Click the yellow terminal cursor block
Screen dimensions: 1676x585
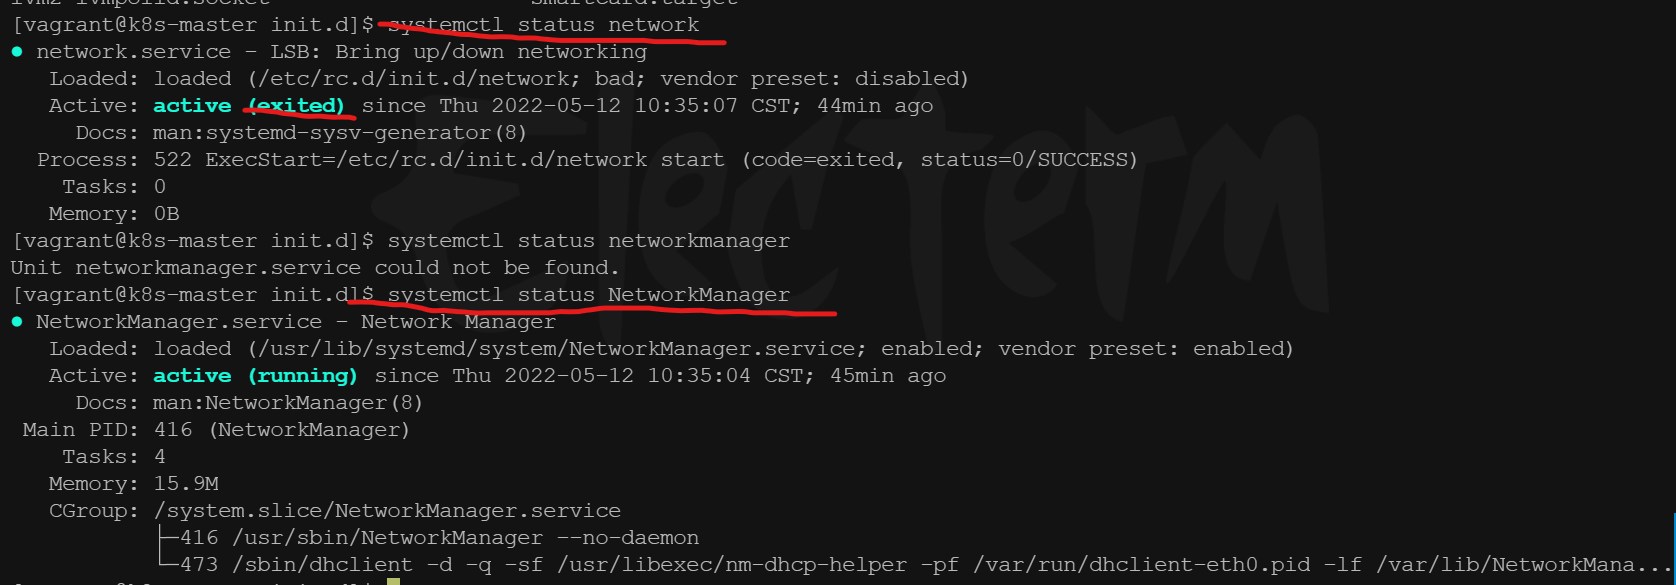394,581
